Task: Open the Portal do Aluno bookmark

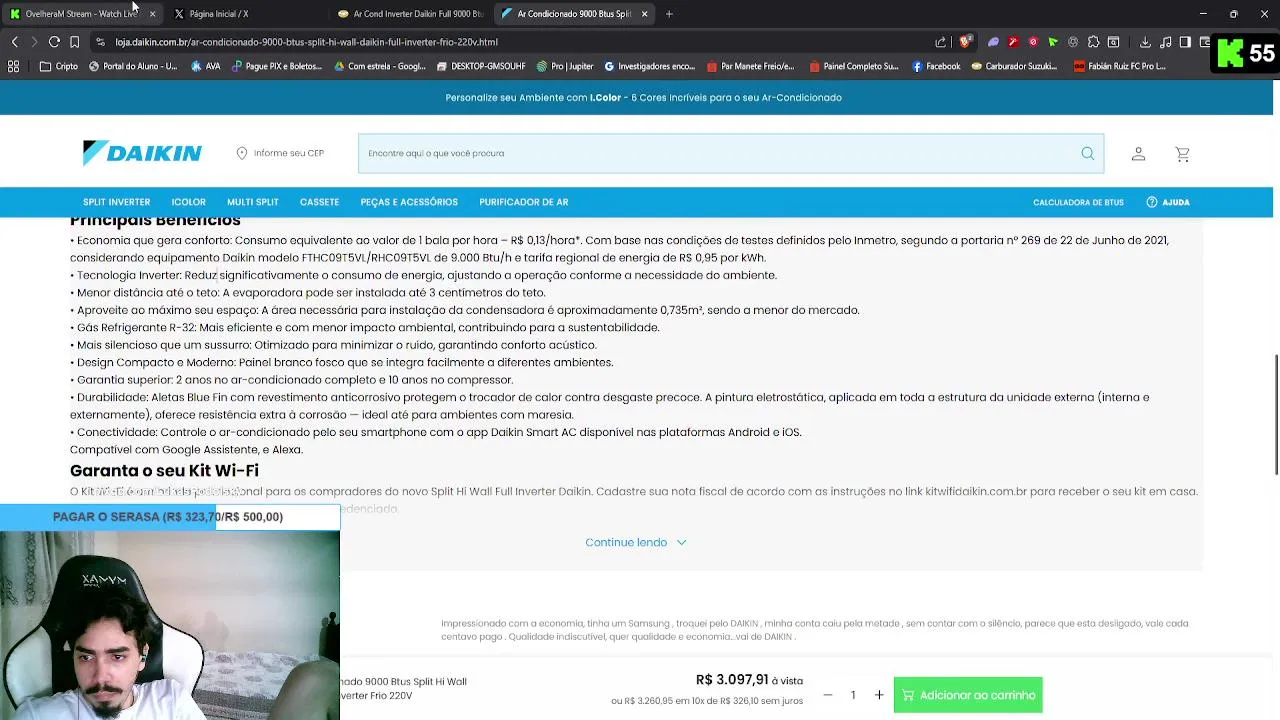Action: (x=133, y=66)
